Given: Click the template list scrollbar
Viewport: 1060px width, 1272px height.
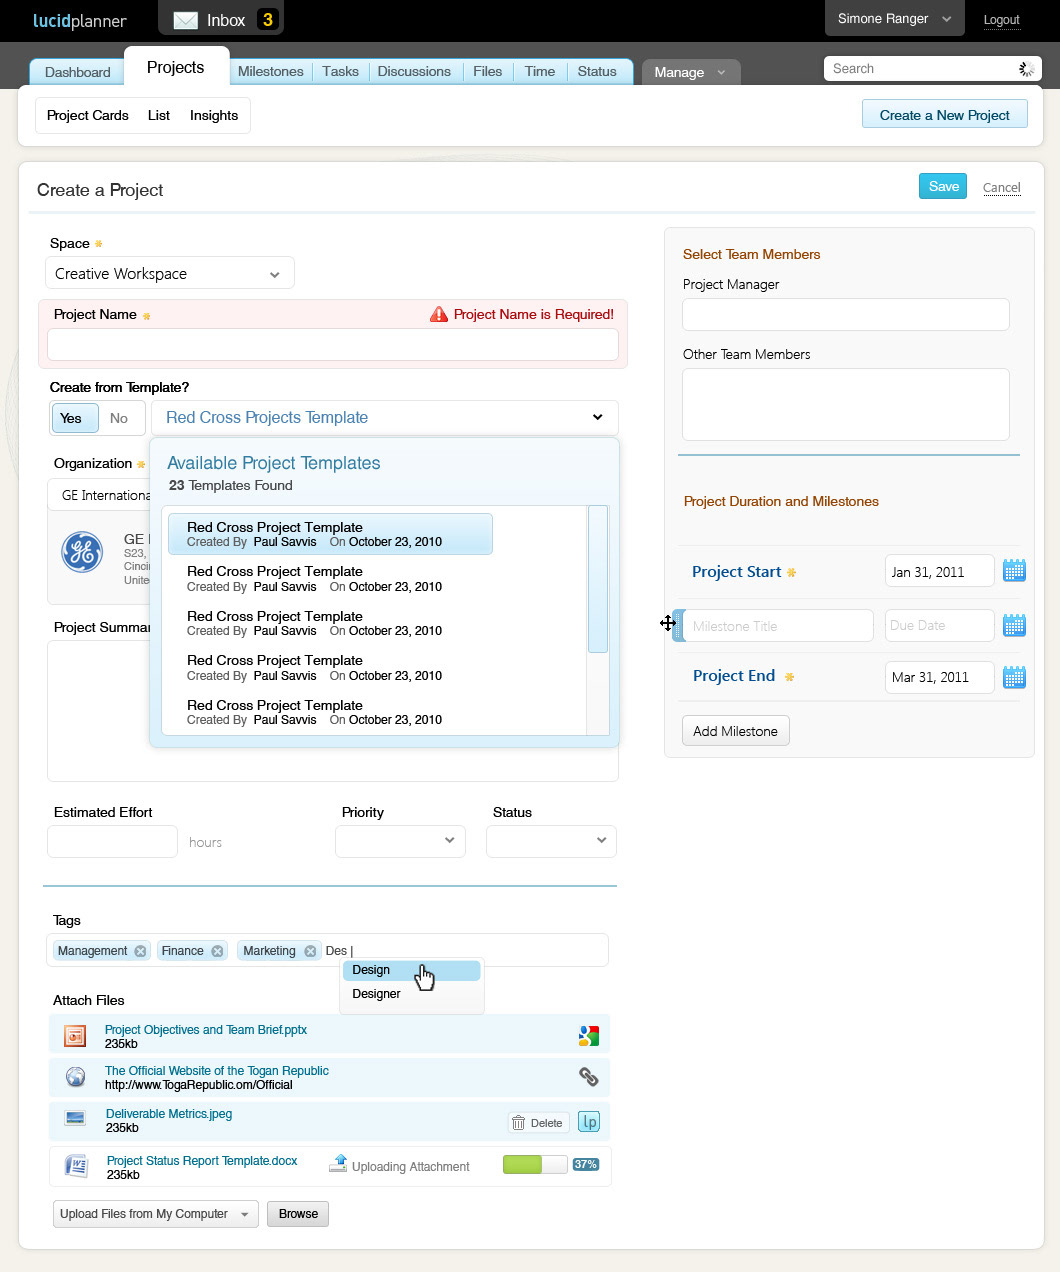Looking at the screenshot, I should tap(598, 580).
